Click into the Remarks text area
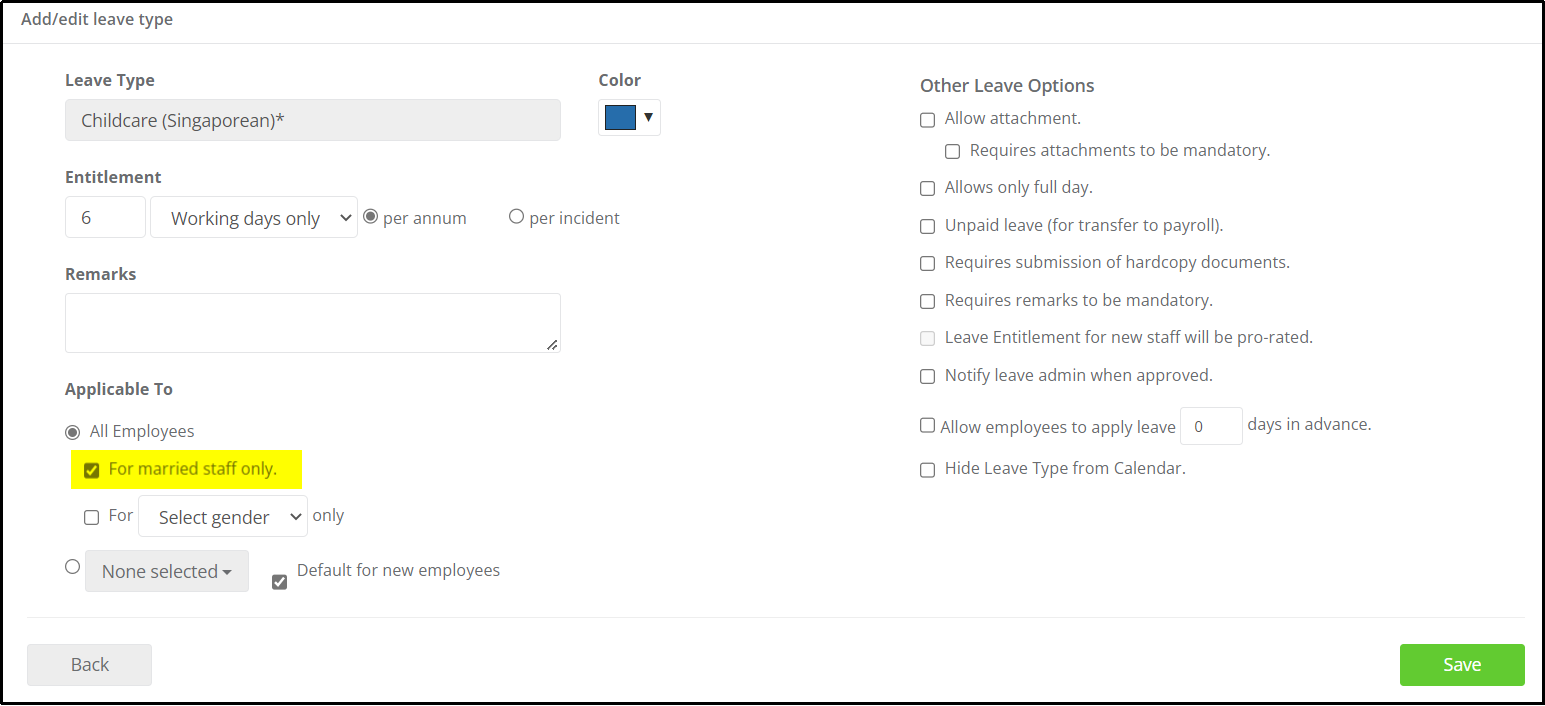 click(313, 323)
